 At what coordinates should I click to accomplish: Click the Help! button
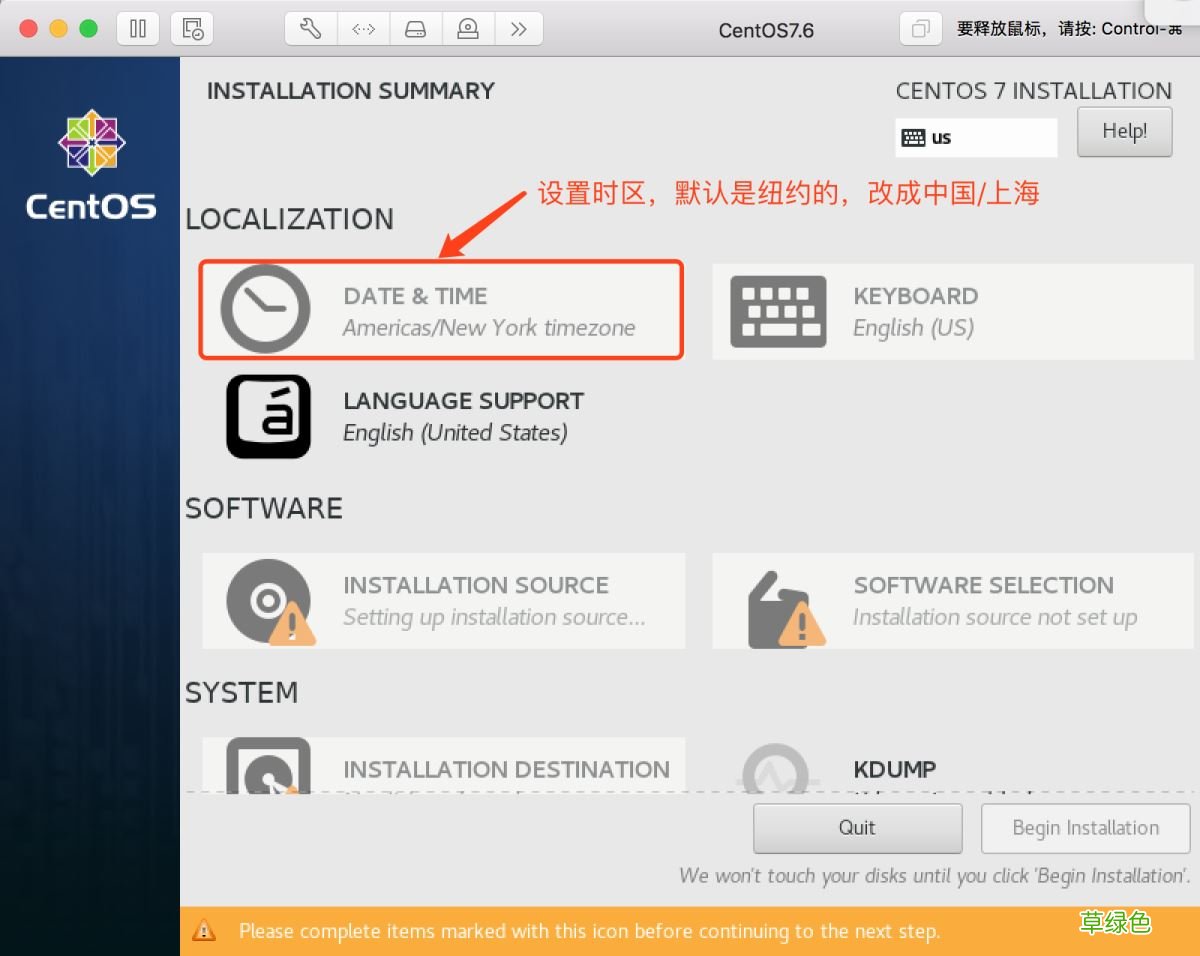[1124, 131]
